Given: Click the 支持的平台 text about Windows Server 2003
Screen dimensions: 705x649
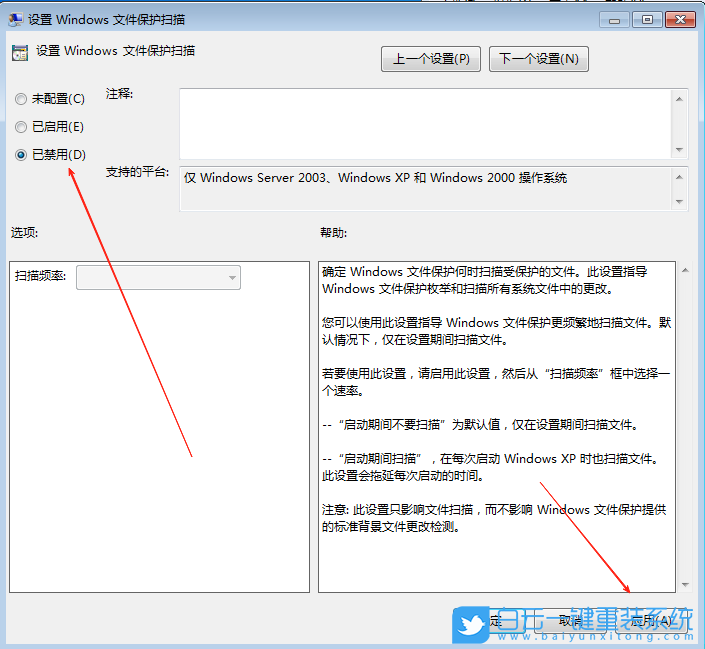Looking at the screenshot, I should pos(375,178).
